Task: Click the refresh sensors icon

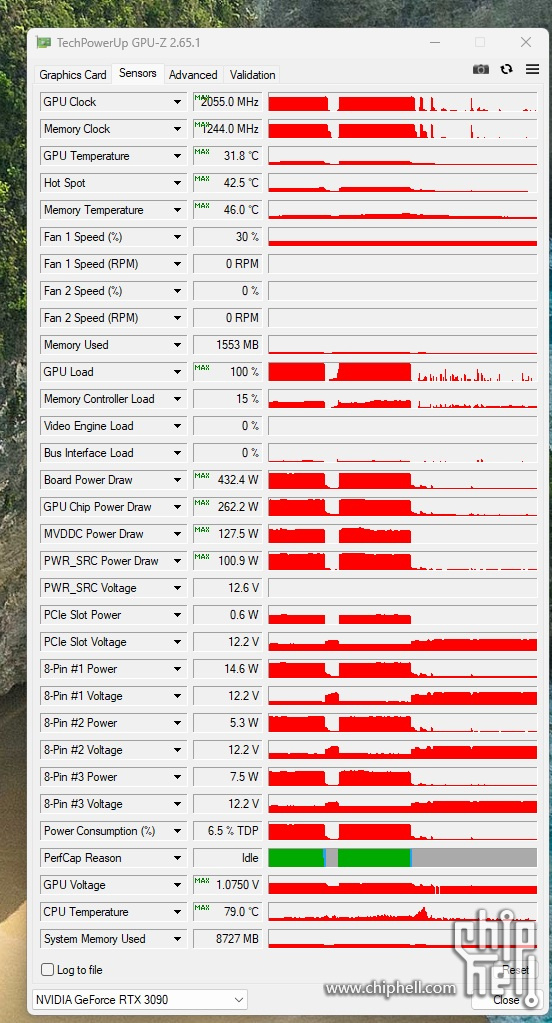Action: tap(506, 69)
